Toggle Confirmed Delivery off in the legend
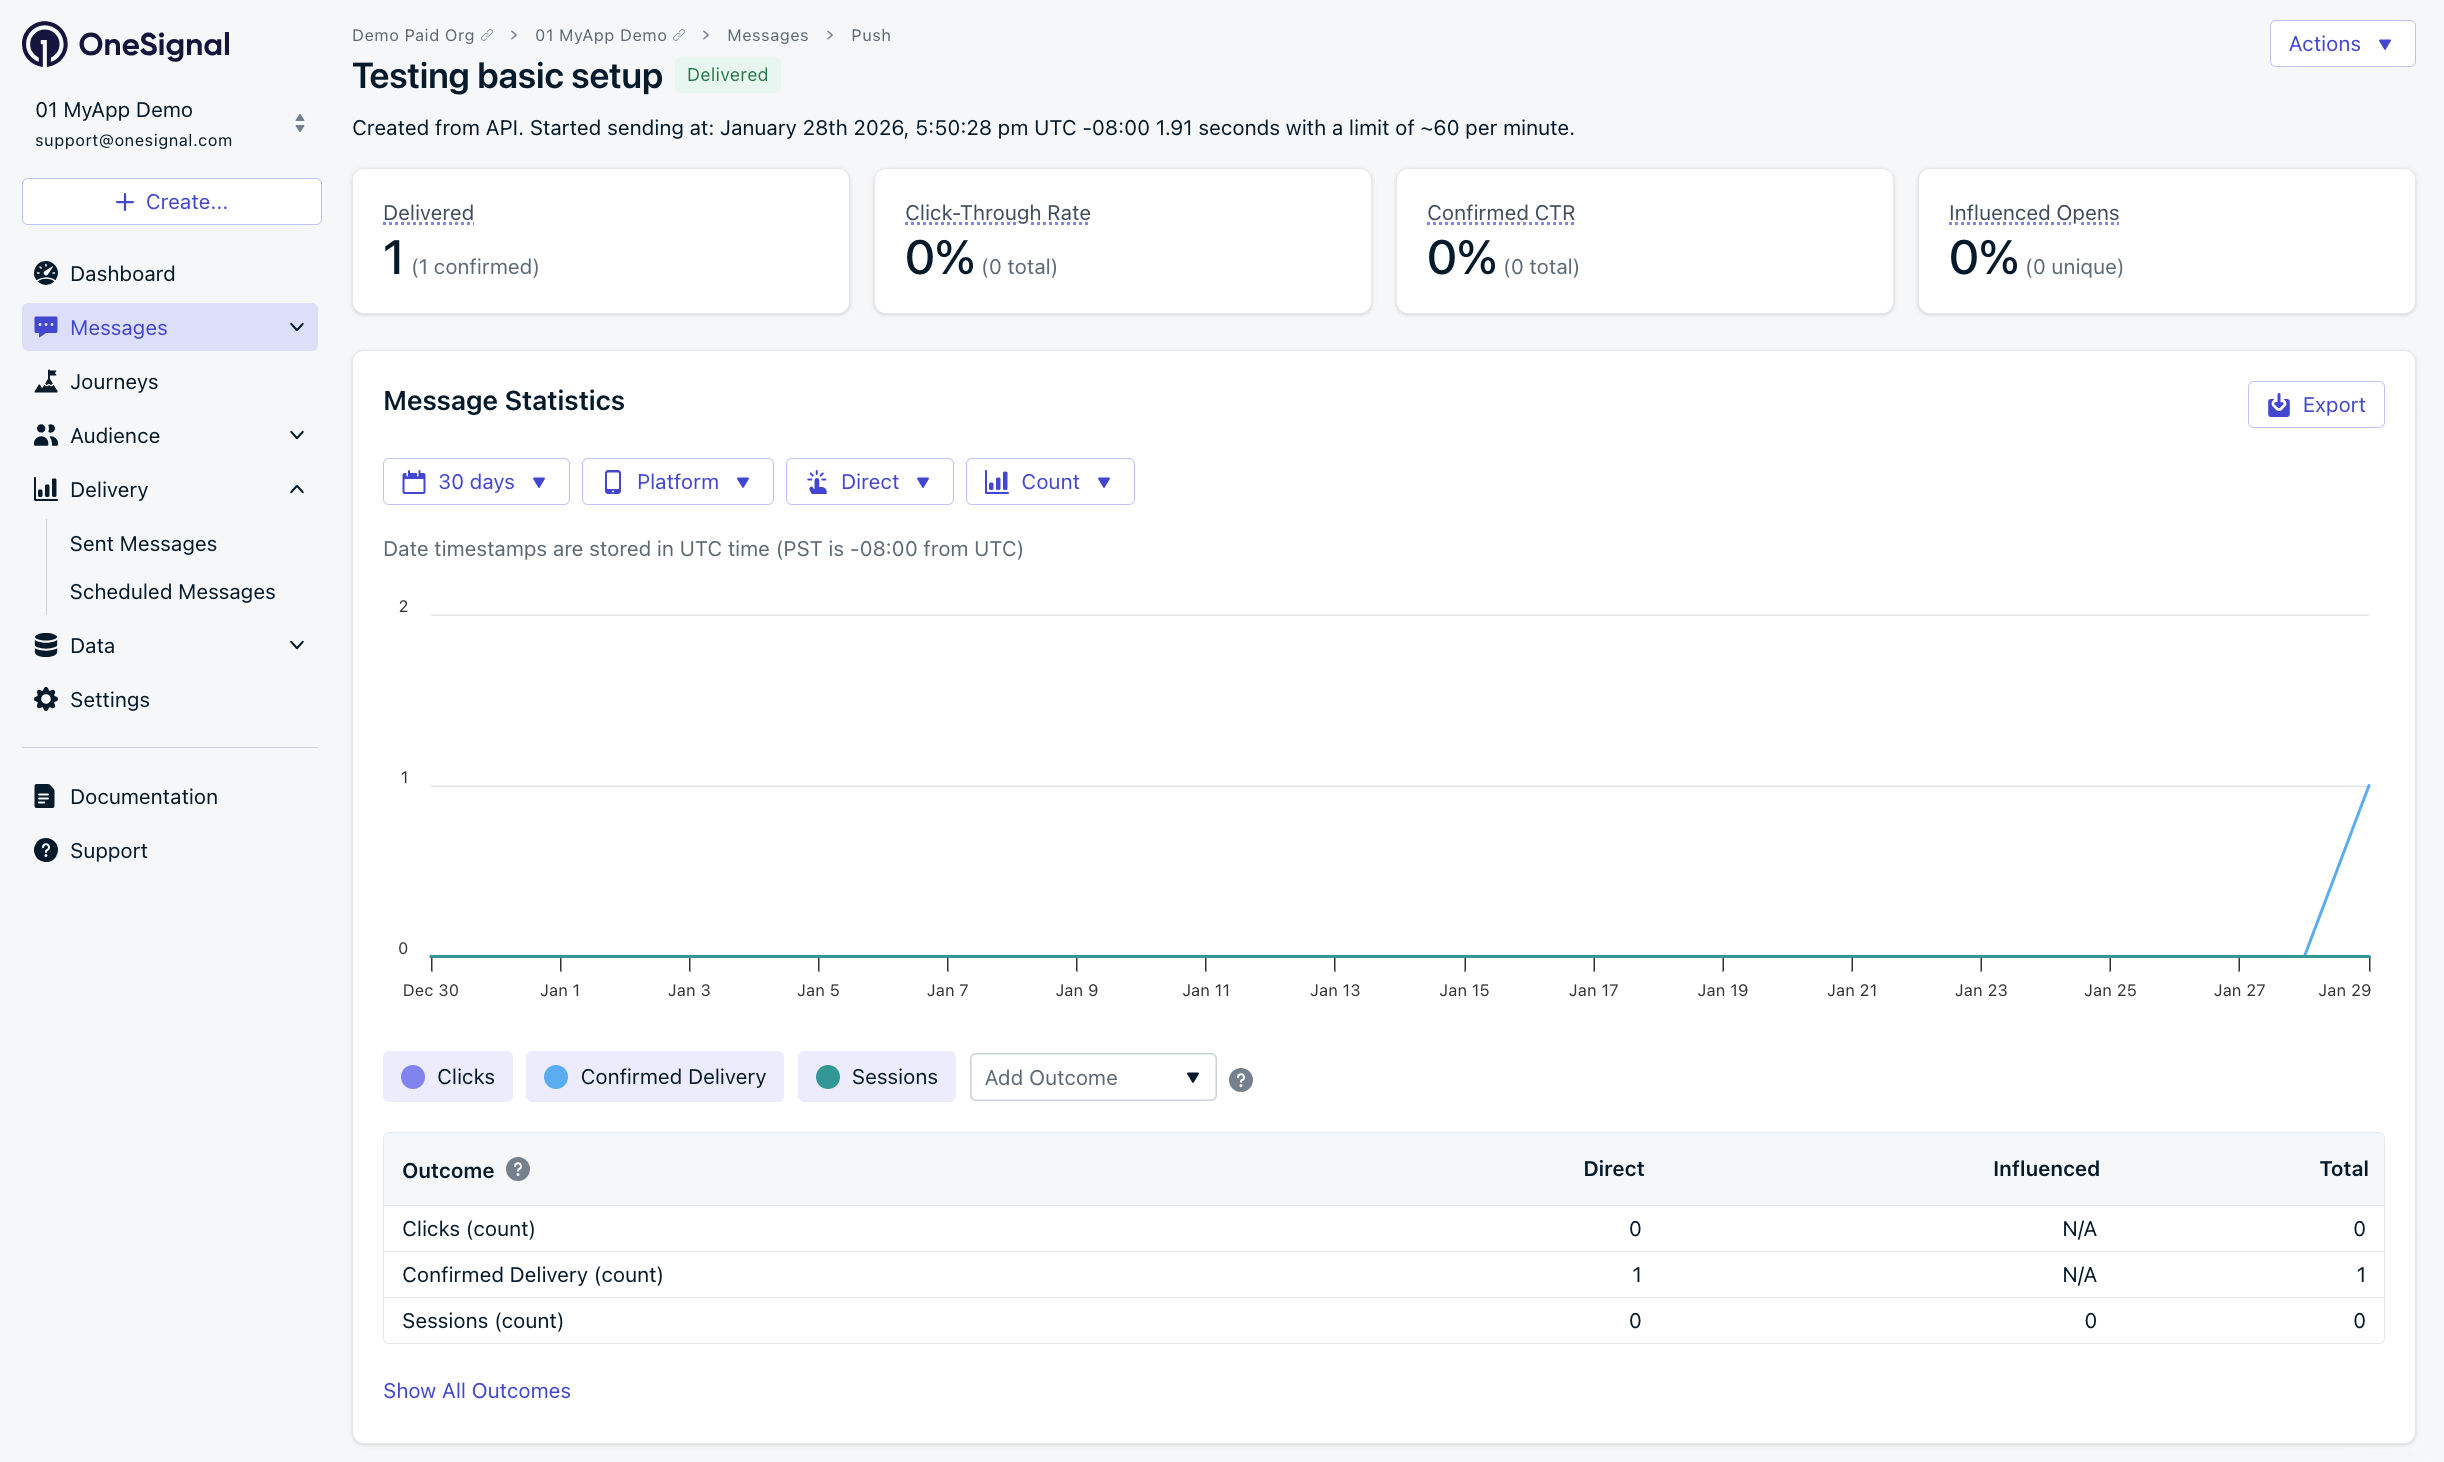This screenshot has height=1462, width=2444. click(x=654, y=1077)
